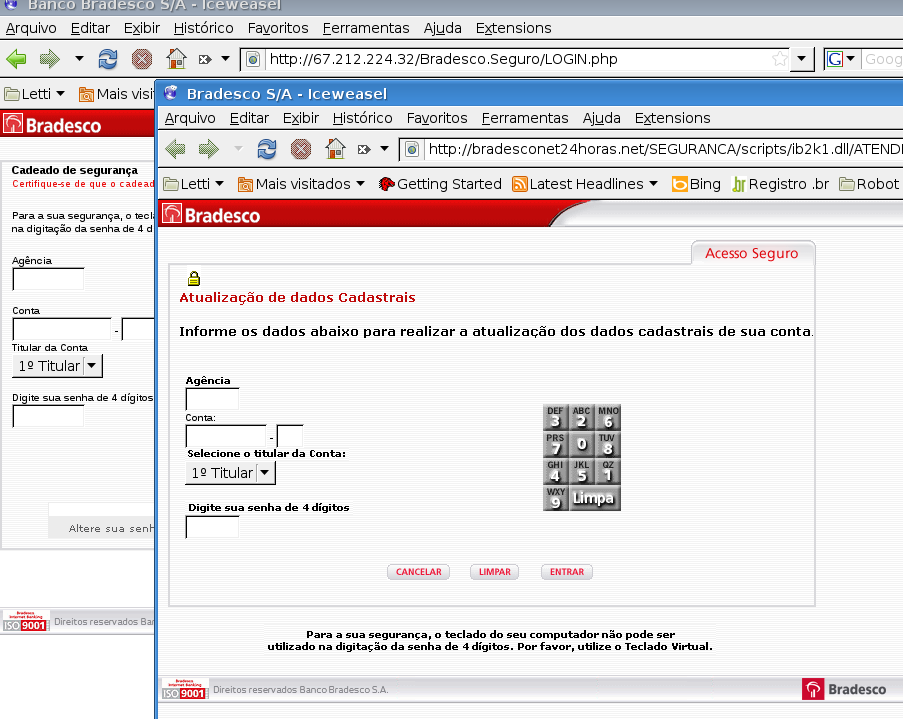Expand Mais visitados bookmarks in front window
This screenshot has height=719, width=903.
click(301, 184)
